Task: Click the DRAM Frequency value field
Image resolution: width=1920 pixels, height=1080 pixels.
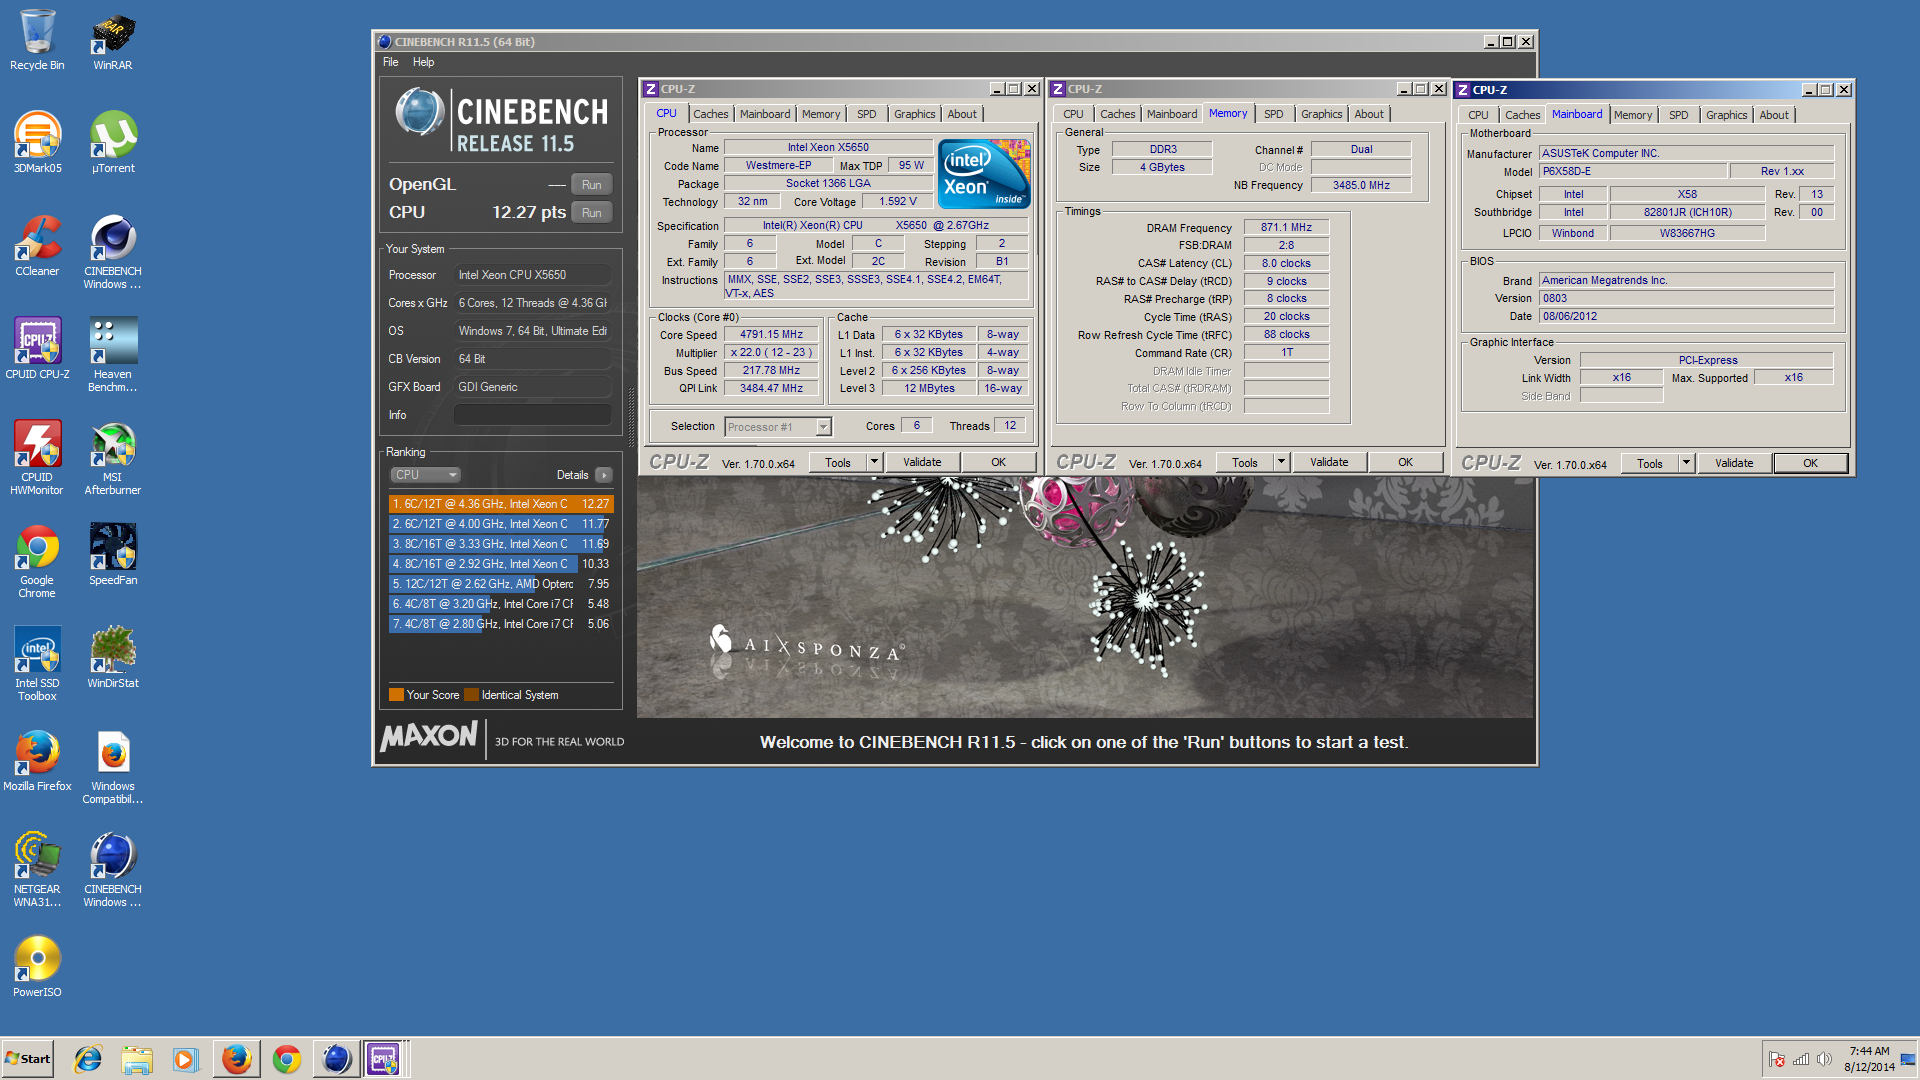Action: point(1286,228)
